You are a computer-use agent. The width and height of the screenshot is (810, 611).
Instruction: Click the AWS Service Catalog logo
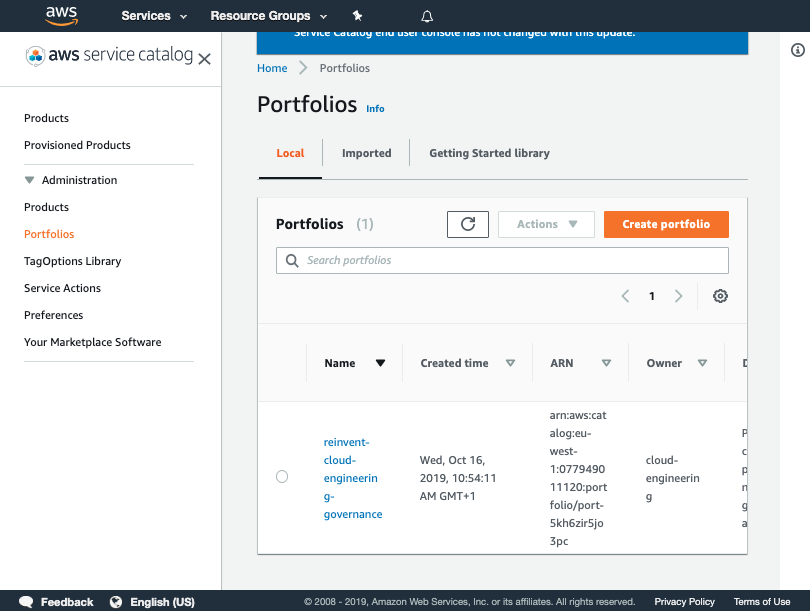tap(109, 55)
